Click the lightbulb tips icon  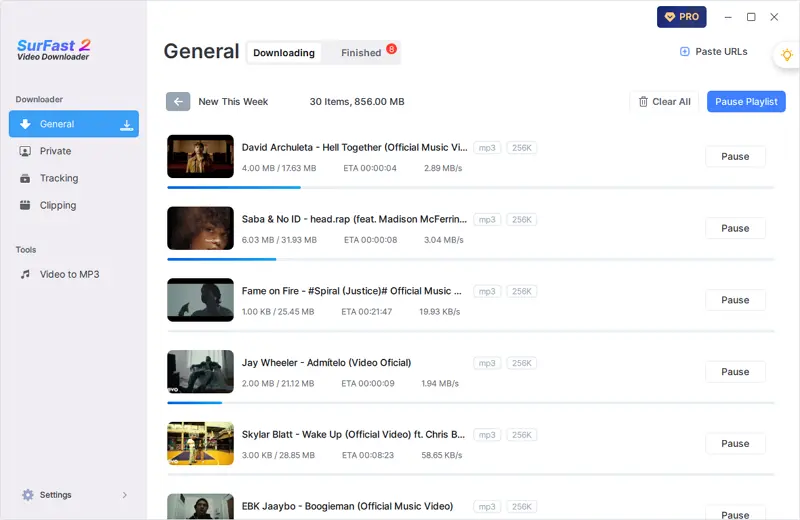(x=787, y=55)
